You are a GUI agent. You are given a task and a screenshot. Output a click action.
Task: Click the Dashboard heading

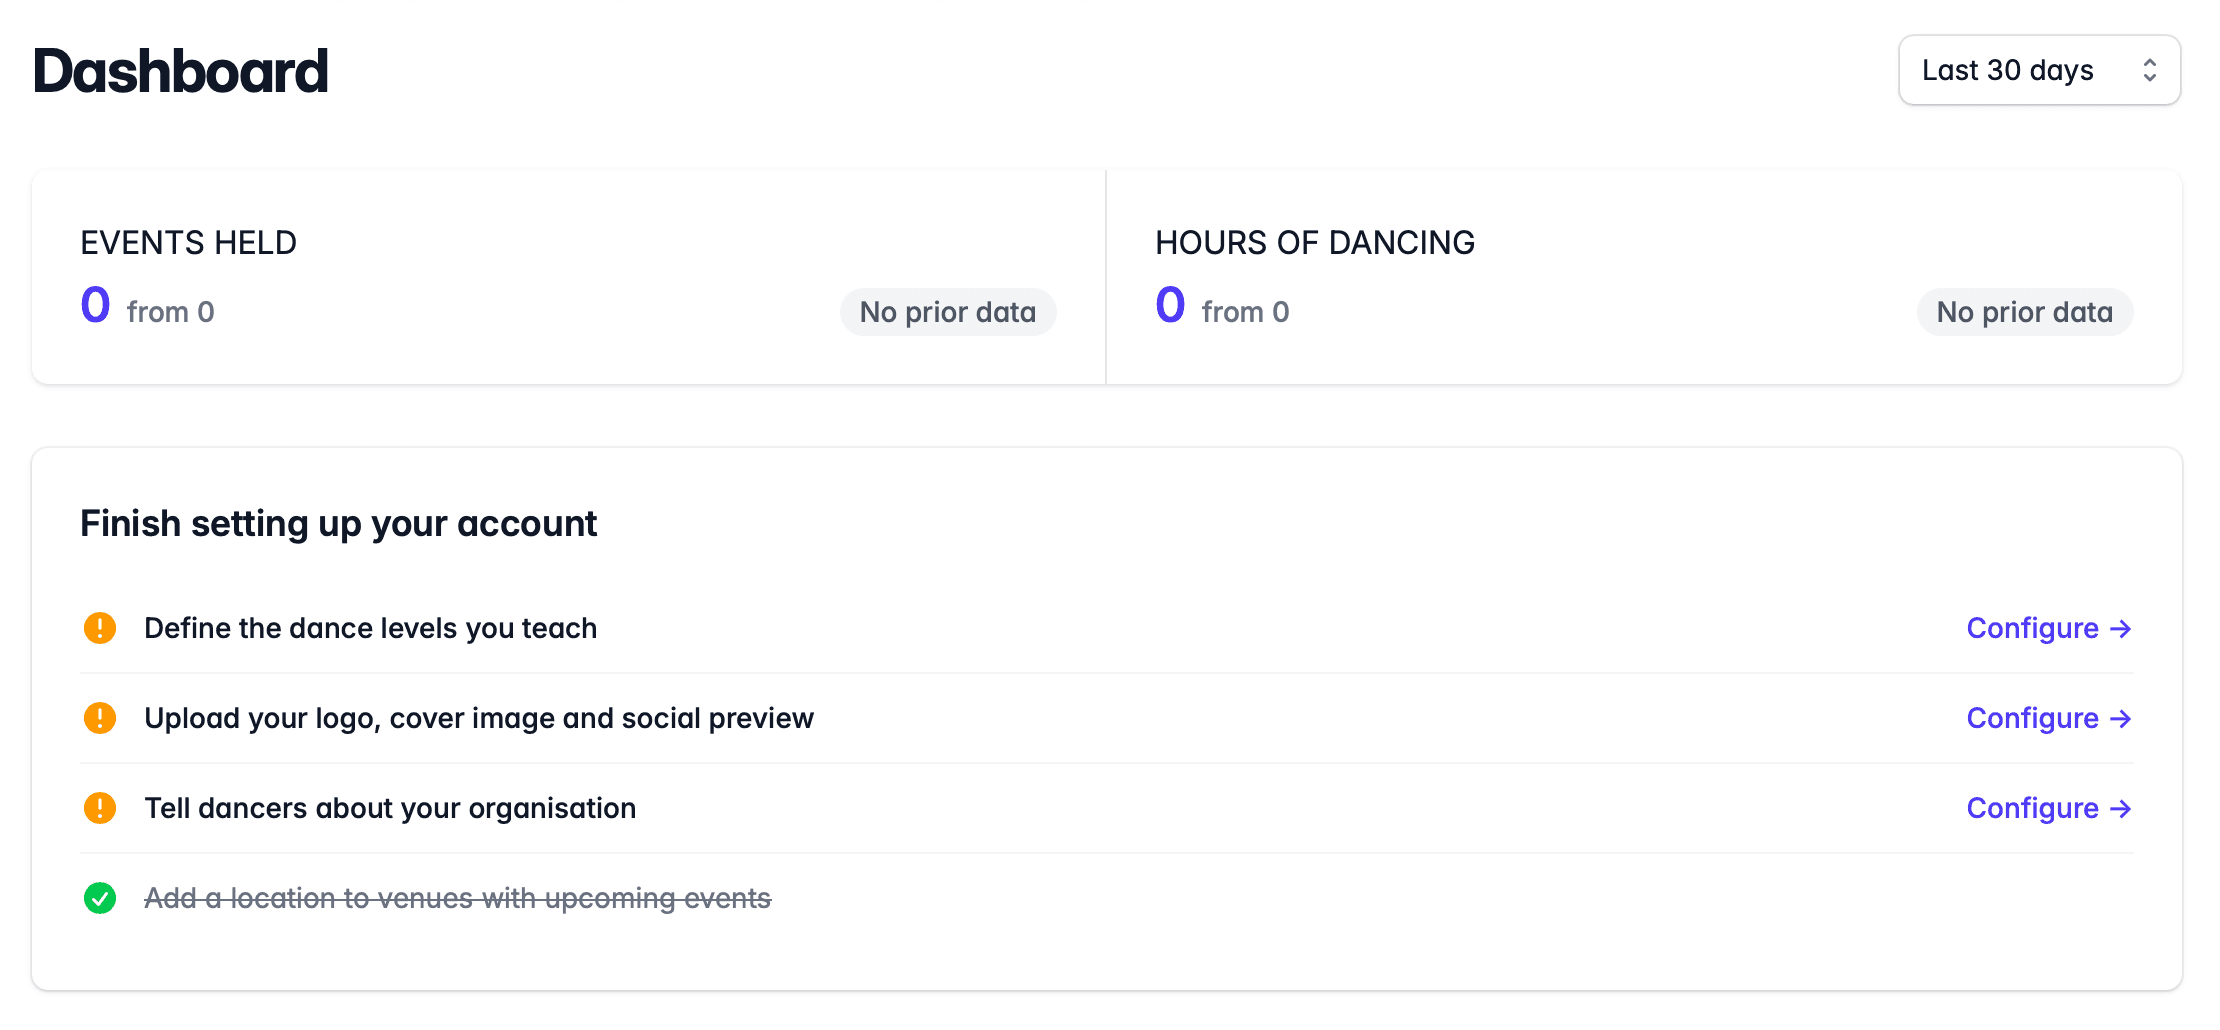coord(181,71)
